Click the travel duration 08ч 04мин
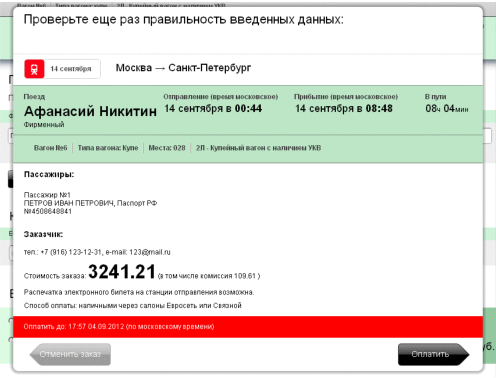This screenshot has height=378, width=496. pyautogui.click(x=447, y=108)
